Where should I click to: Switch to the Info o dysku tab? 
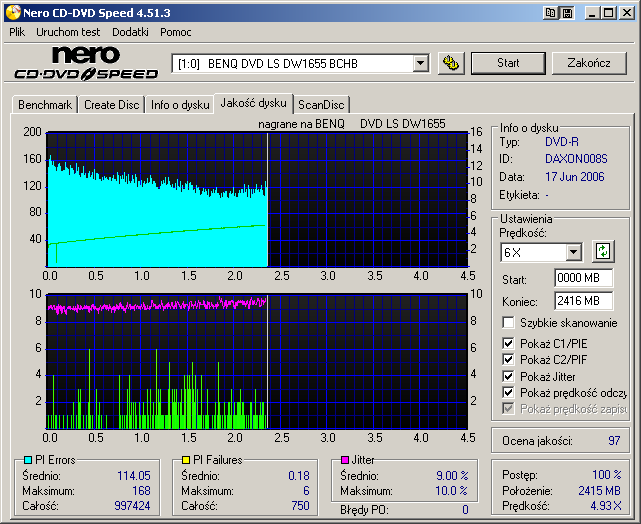coord(180,105)
